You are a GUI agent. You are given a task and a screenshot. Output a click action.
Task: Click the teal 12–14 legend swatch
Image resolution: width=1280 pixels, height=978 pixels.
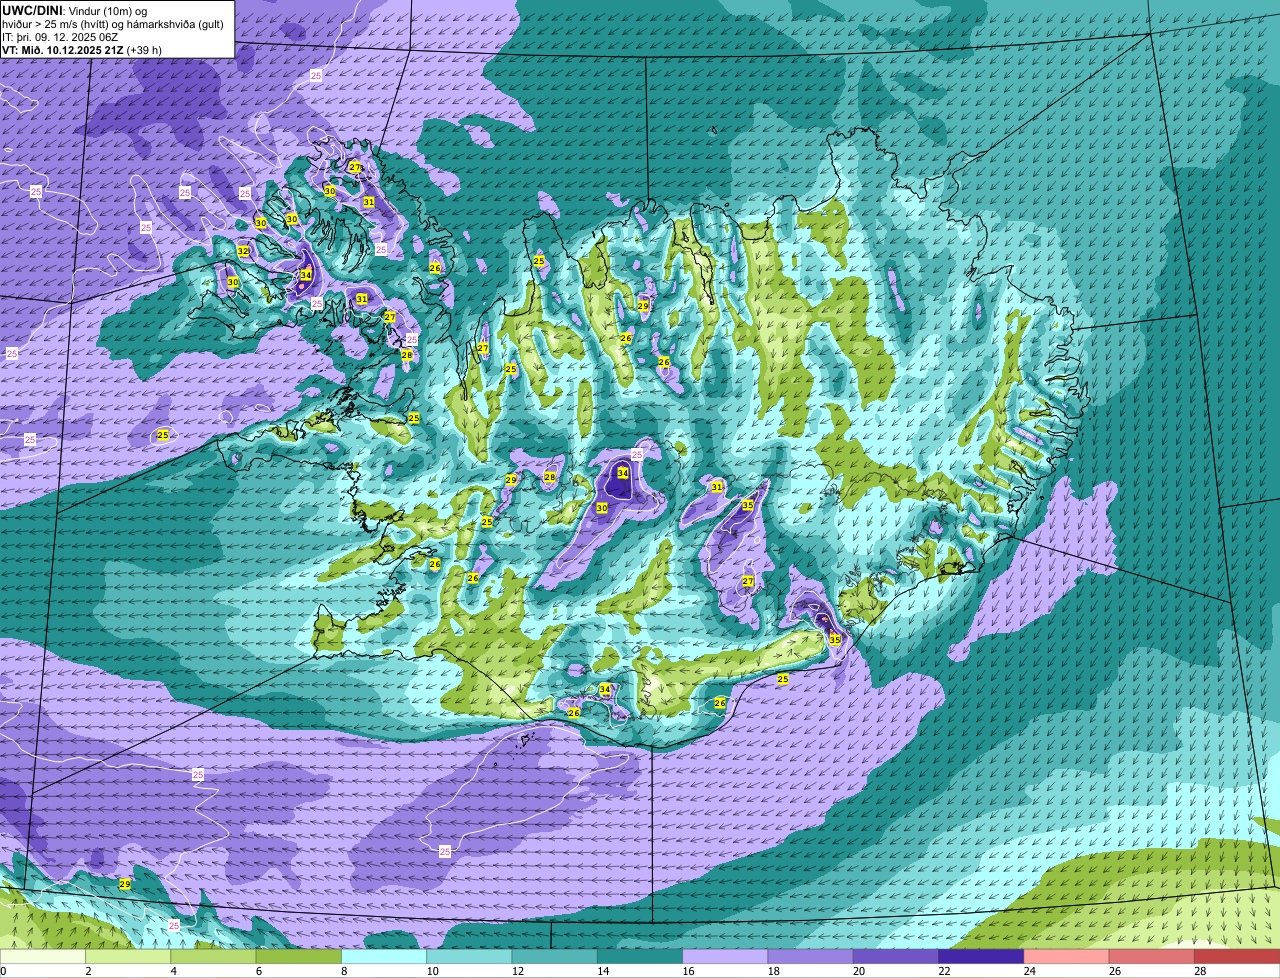point(555,956)
